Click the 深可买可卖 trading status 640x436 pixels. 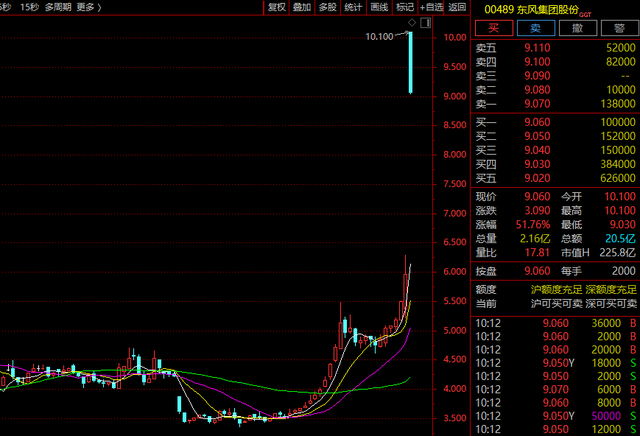click(611, 303)
